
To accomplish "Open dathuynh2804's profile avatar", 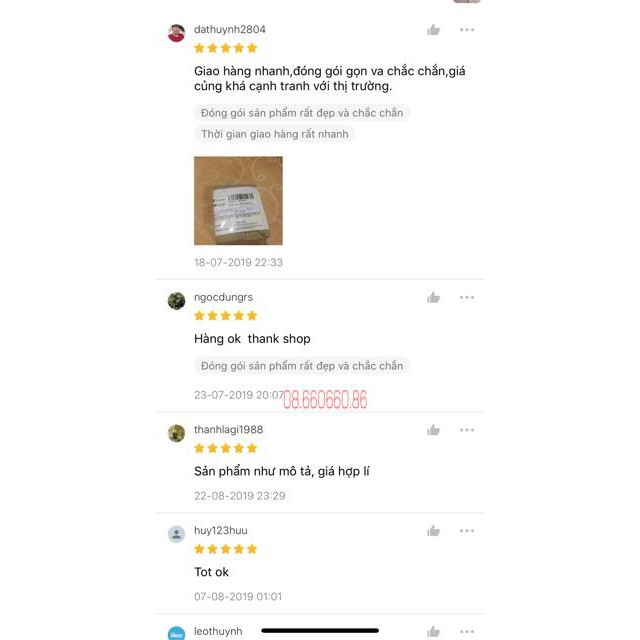I will tap(176, 33).
